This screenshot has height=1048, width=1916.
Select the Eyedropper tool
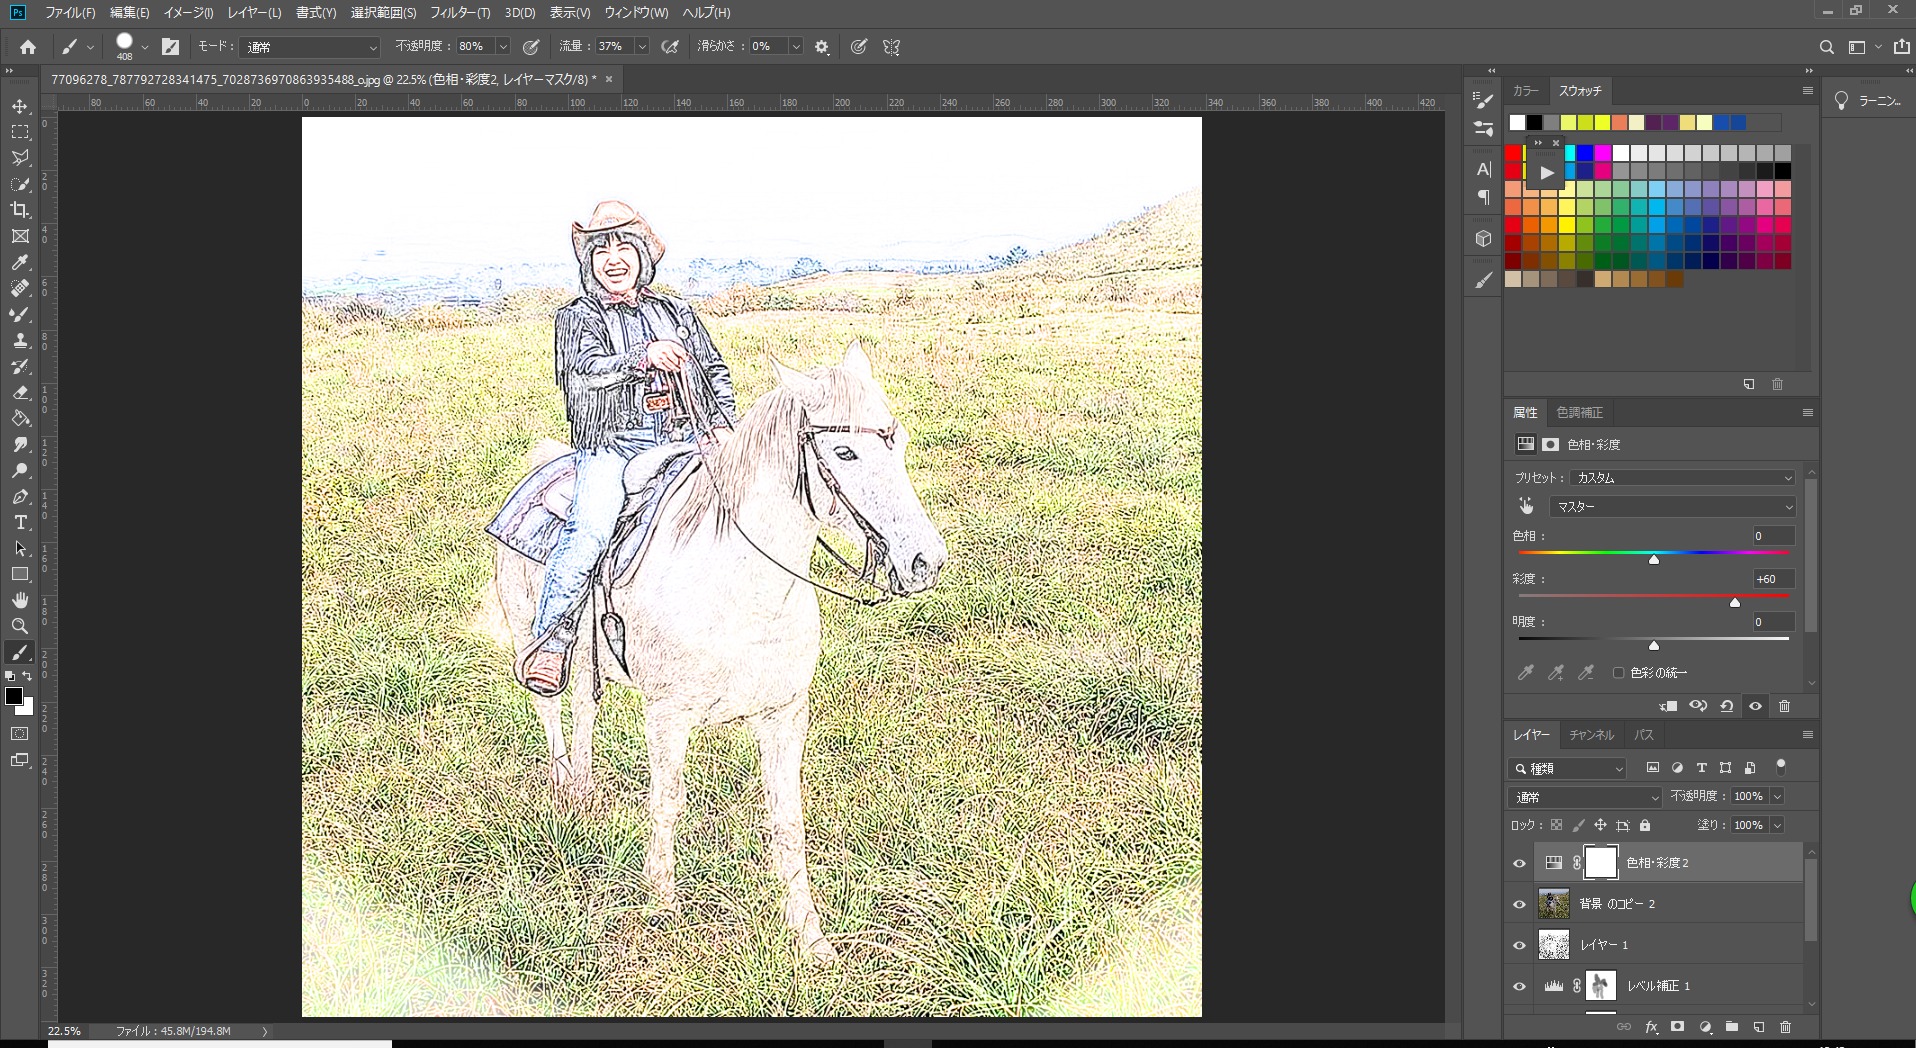20,263
